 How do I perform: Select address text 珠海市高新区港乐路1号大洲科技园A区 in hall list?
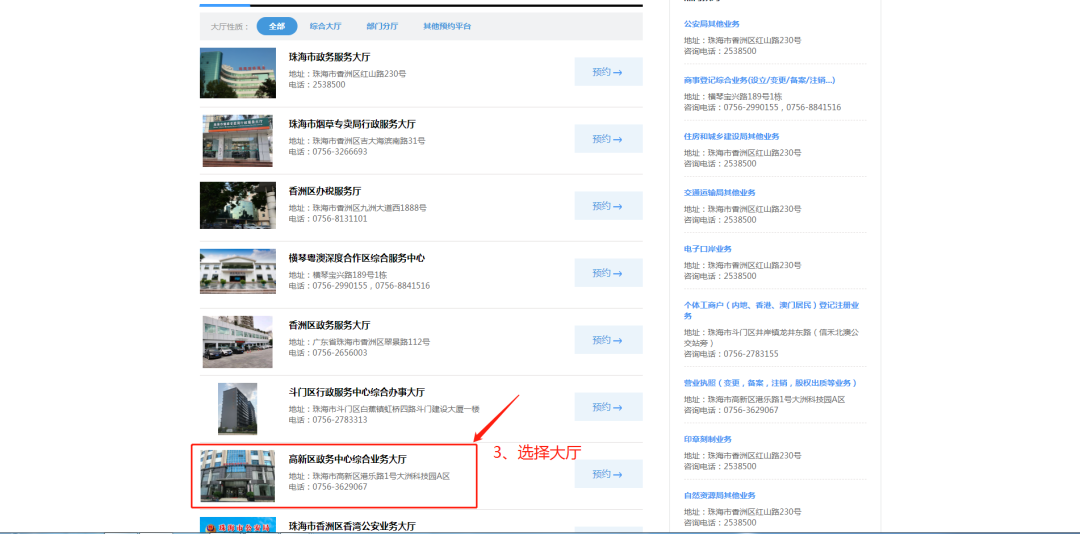(381, 476)
